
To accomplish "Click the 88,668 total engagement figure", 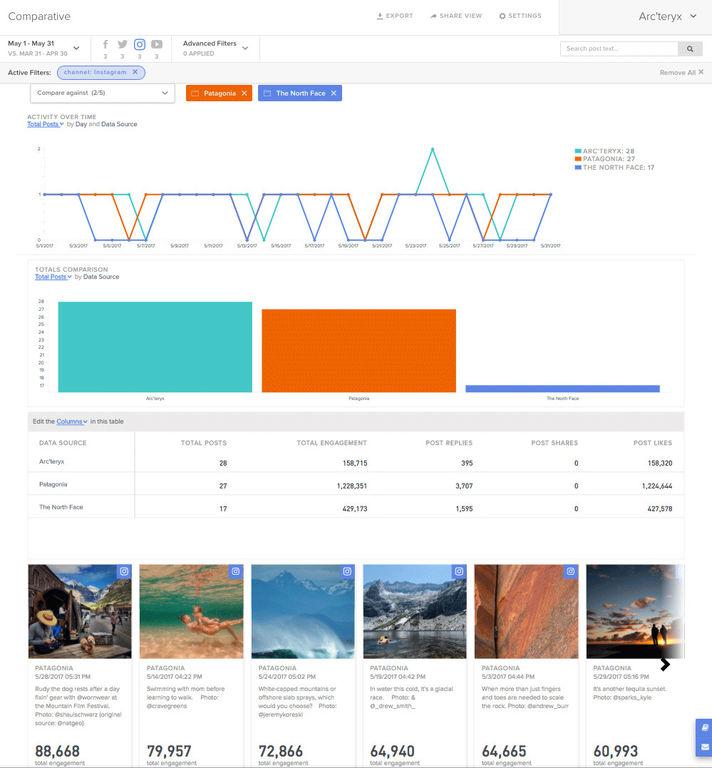I will pyautogui.click(x=57, y=751).
